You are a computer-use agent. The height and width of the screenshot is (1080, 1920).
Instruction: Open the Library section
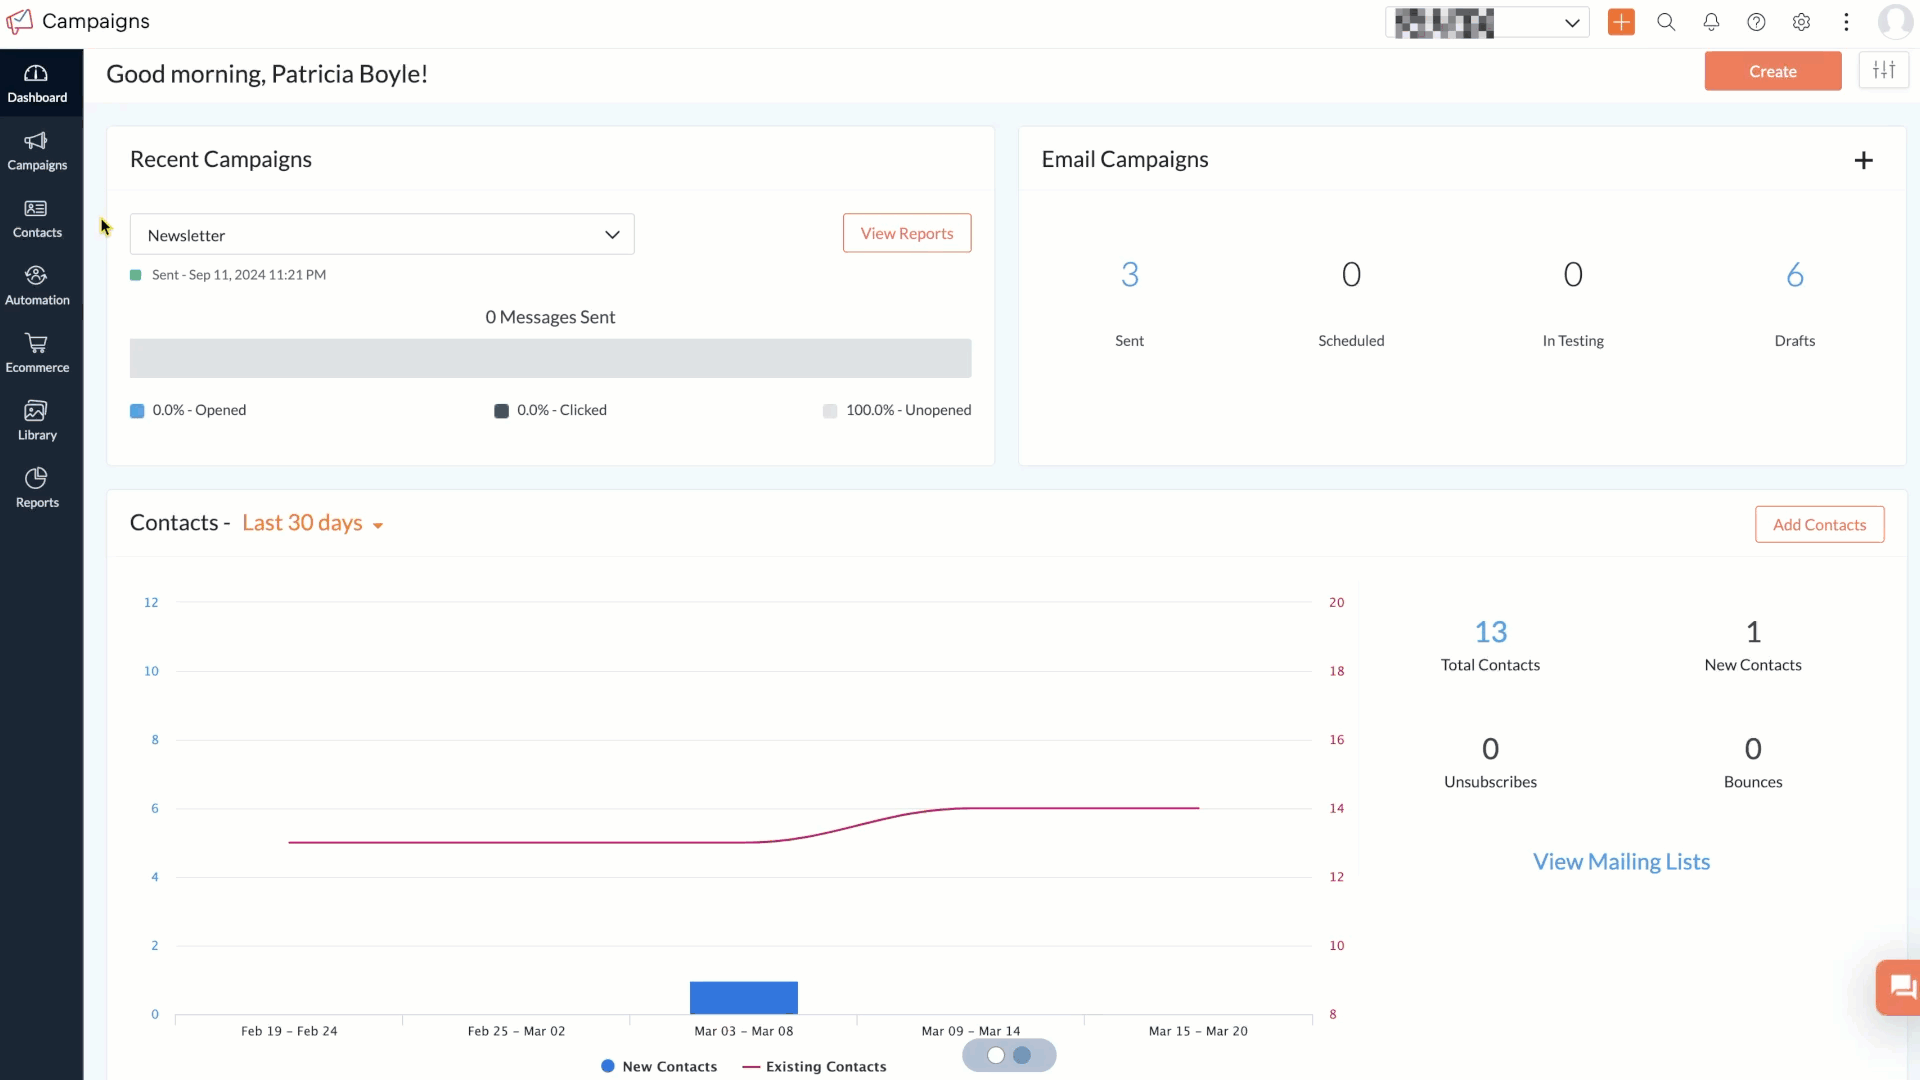tap(37, 421)
